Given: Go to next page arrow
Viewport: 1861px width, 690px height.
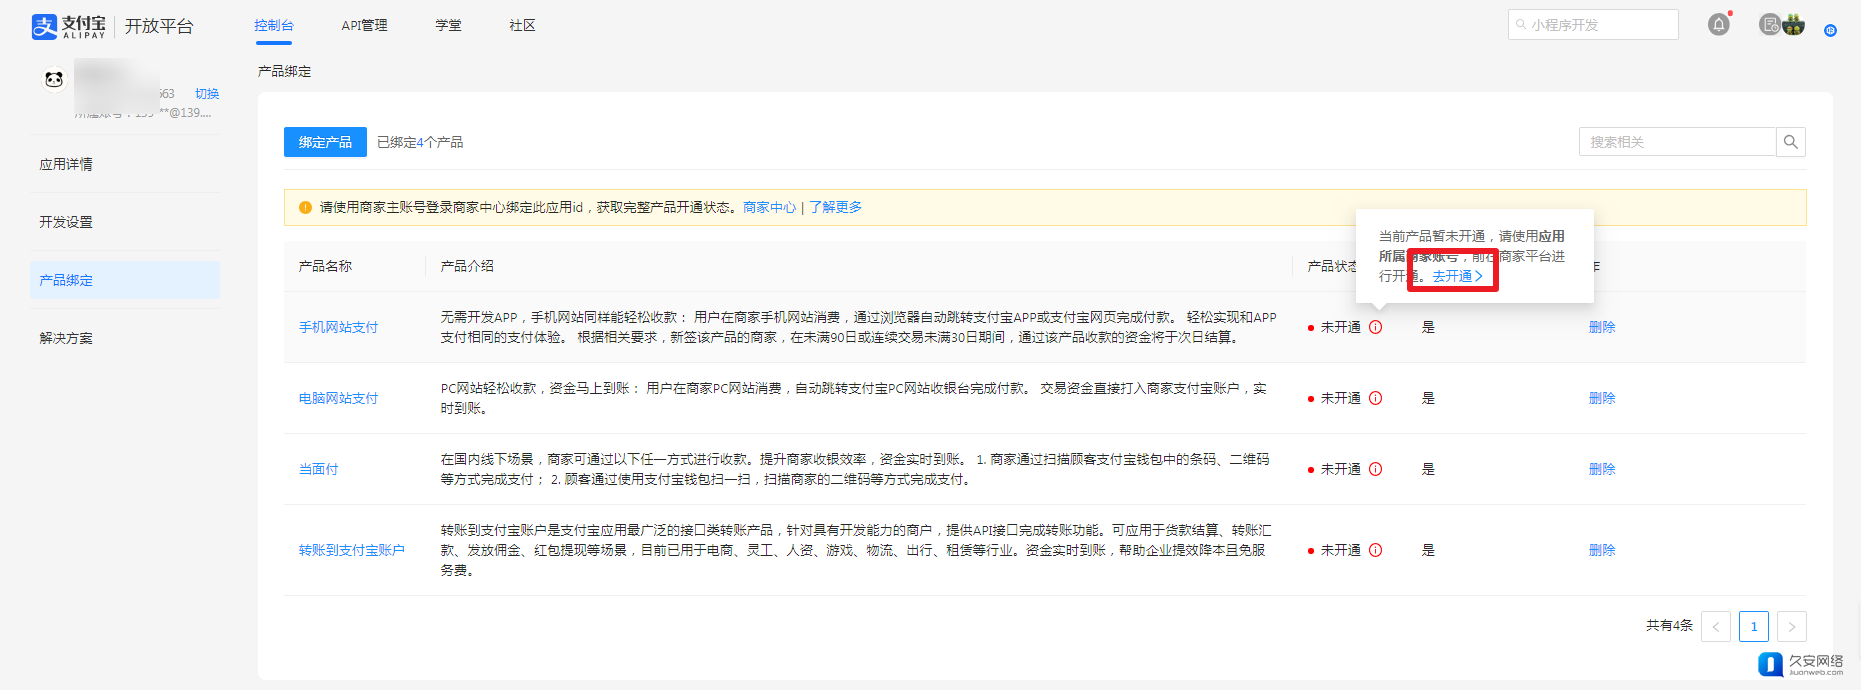Looking at the screenshot, I should click(x=1791, y=626).
